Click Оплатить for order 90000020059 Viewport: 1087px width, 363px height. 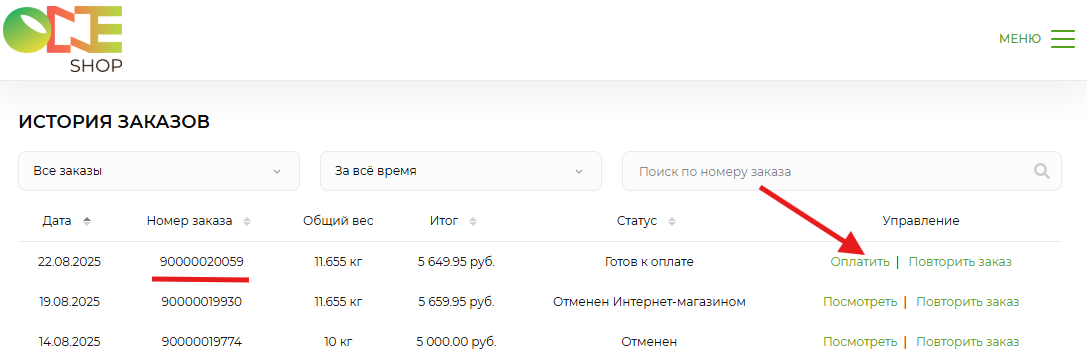coord(860,262)
